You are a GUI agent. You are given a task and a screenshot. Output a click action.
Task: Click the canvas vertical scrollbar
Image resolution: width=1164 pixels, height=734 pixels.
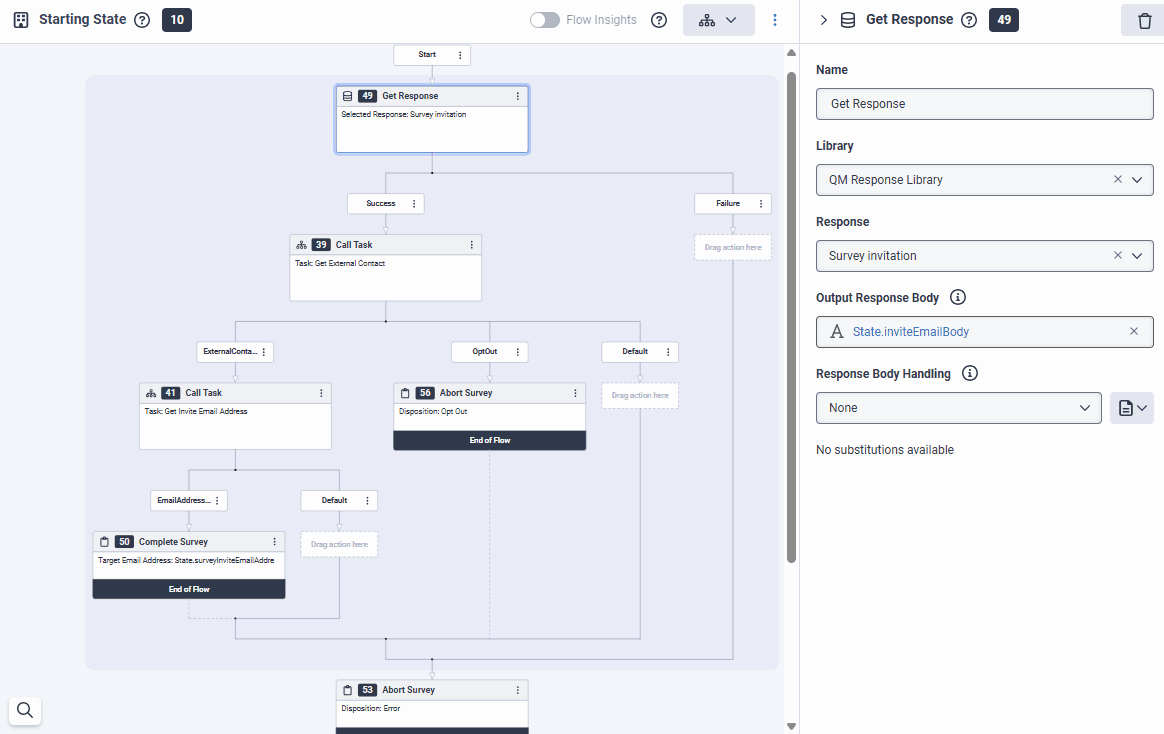(792, 300)
